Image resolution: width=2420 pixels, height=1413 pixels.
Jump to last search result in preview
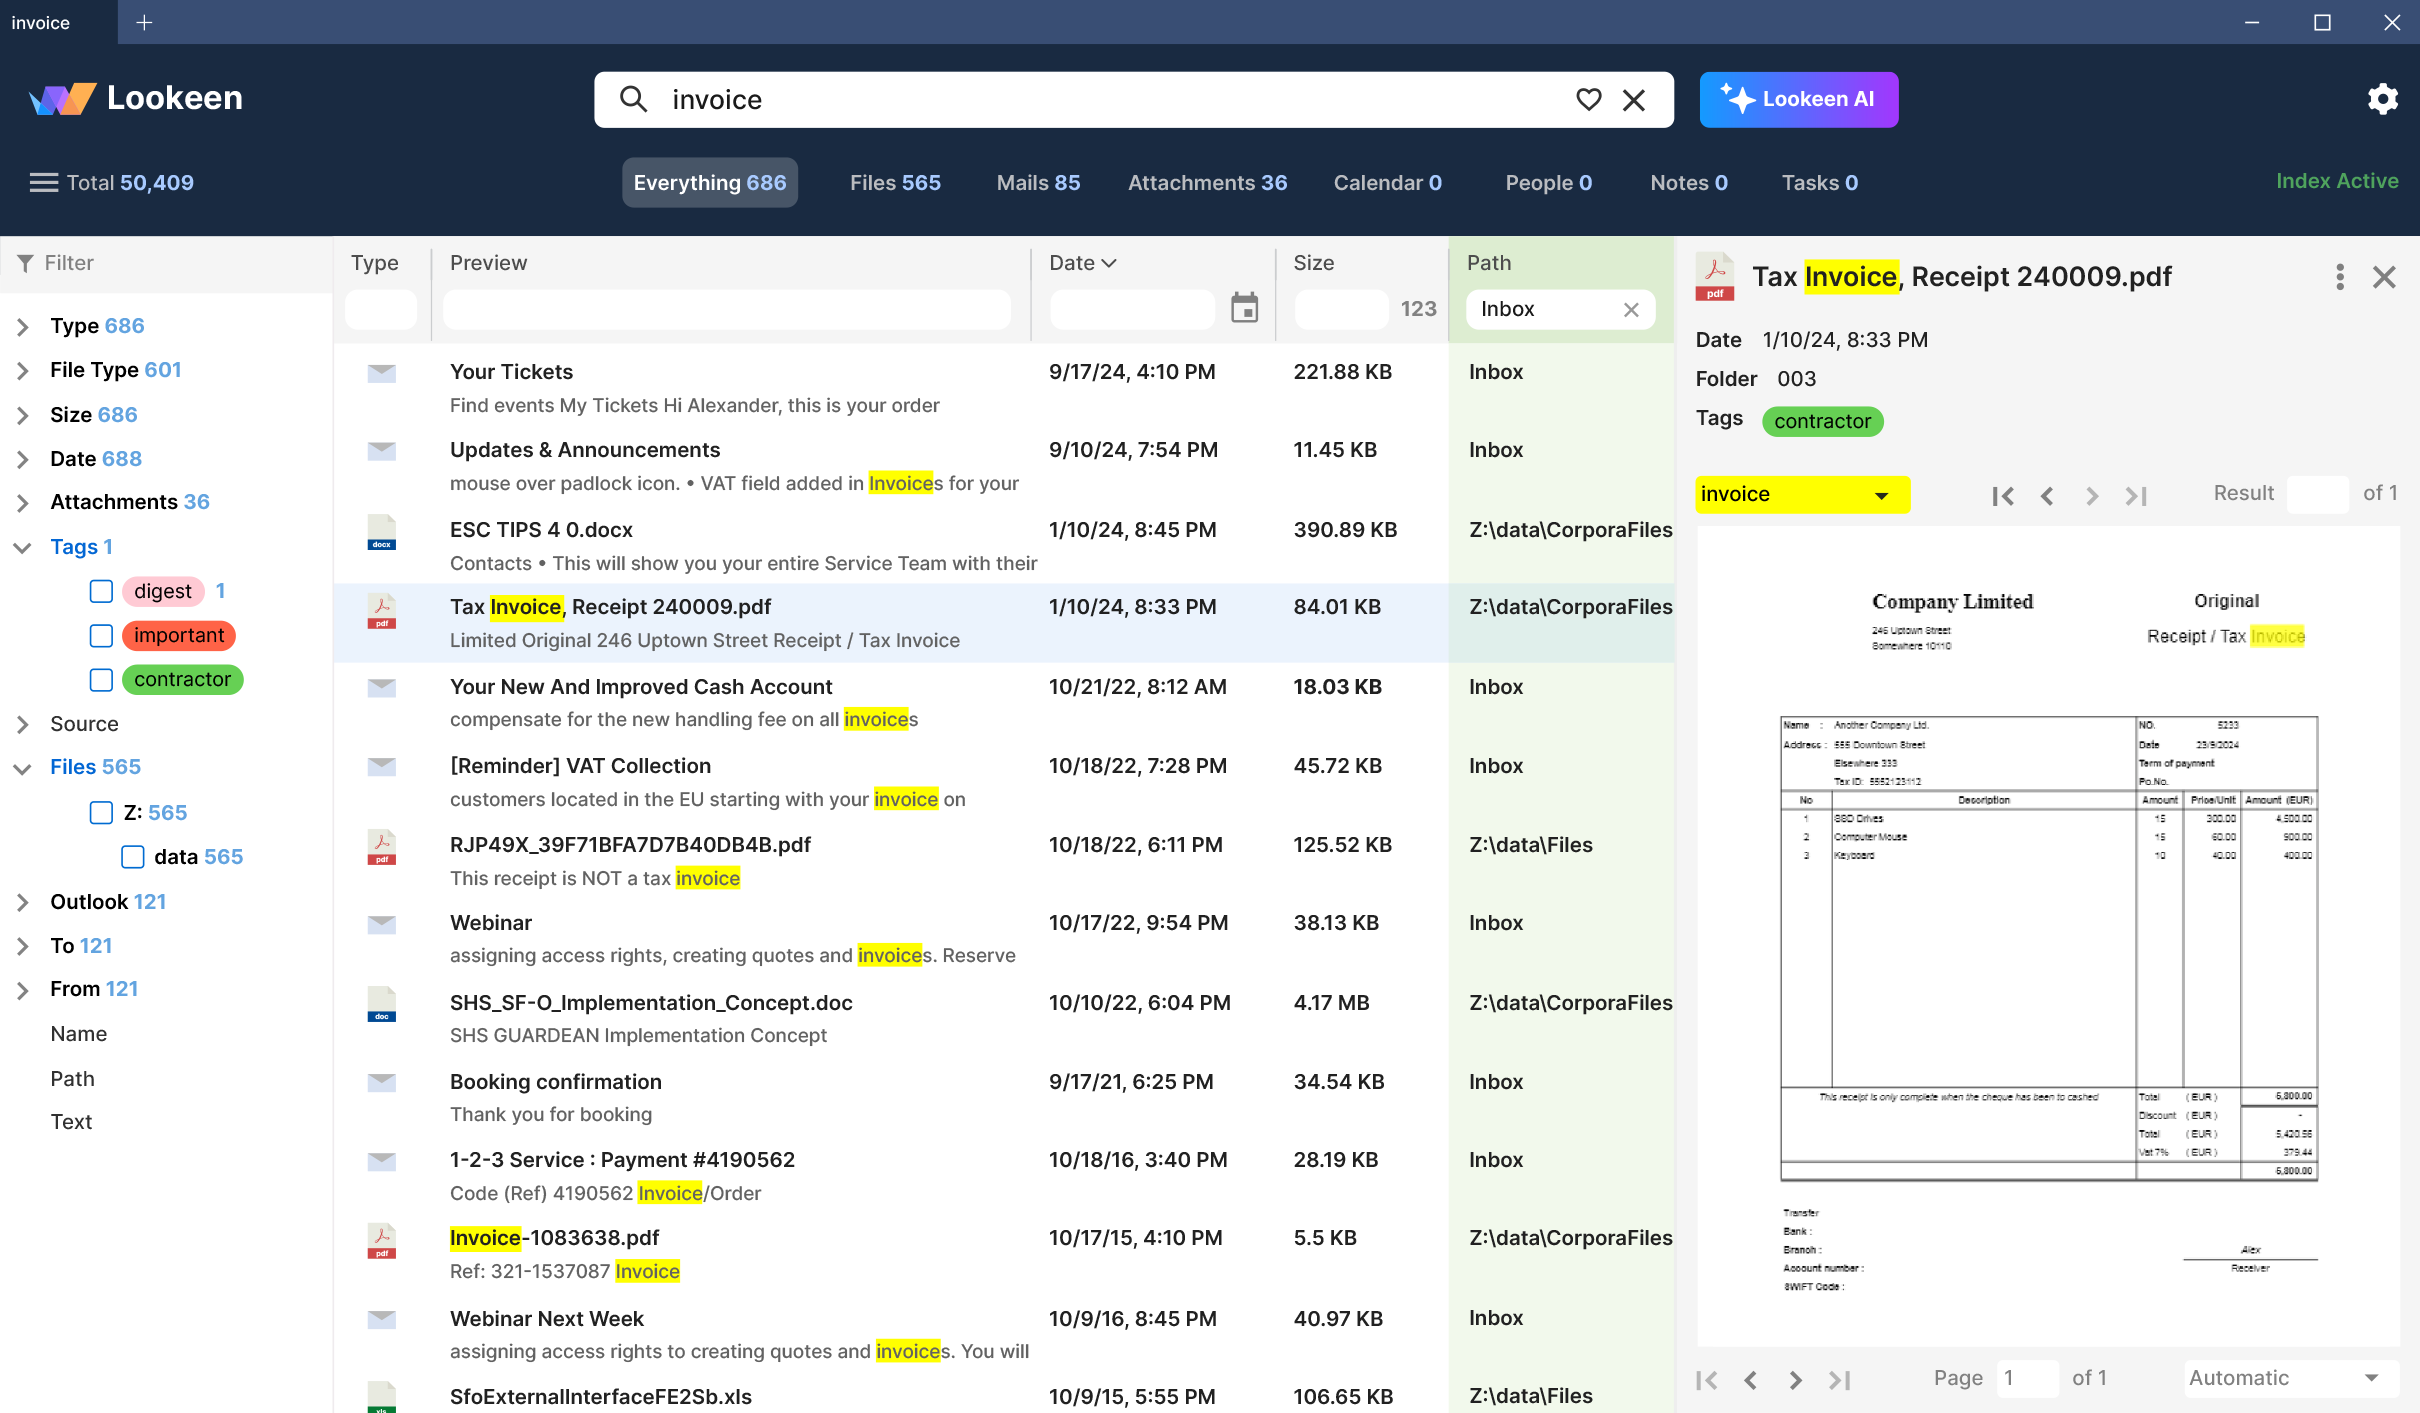(x=2136, y=495)
